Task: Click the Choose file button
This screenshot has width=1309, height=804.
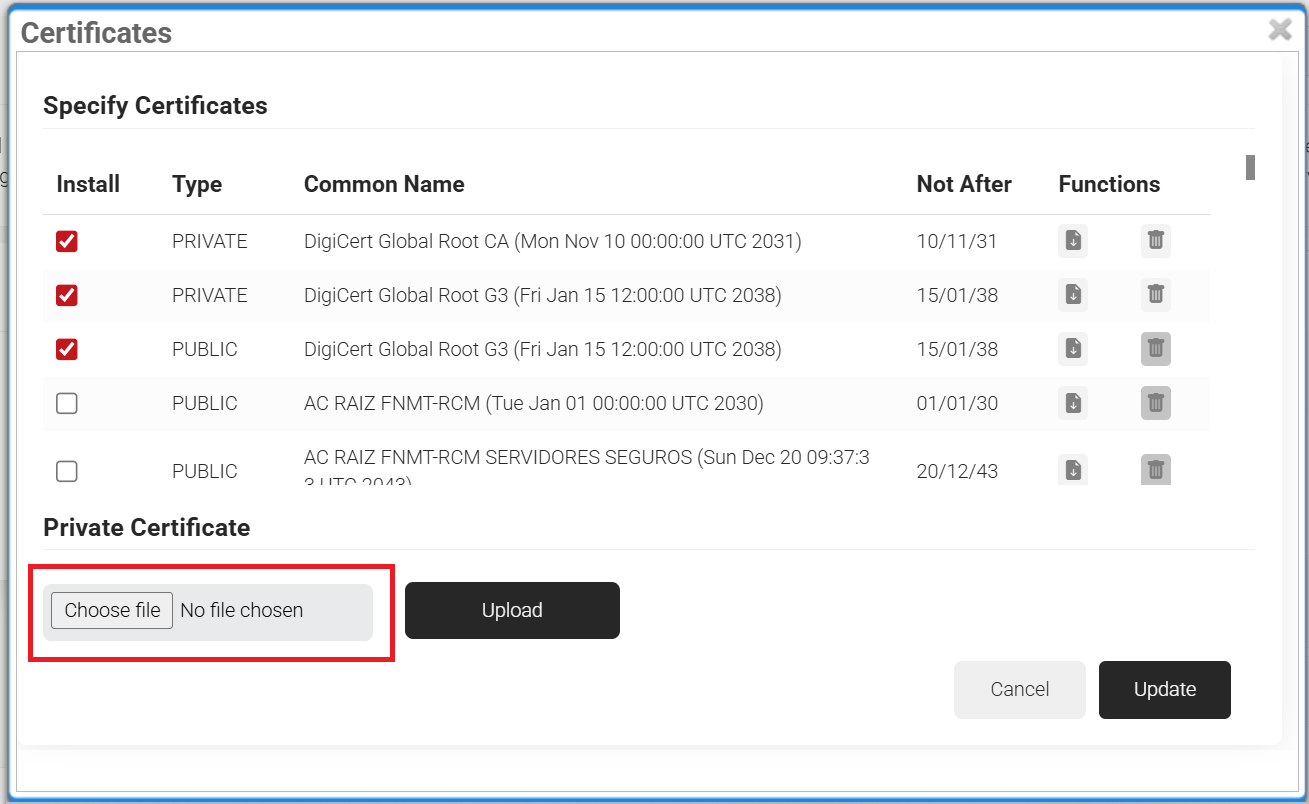Action: pos(112,610)
